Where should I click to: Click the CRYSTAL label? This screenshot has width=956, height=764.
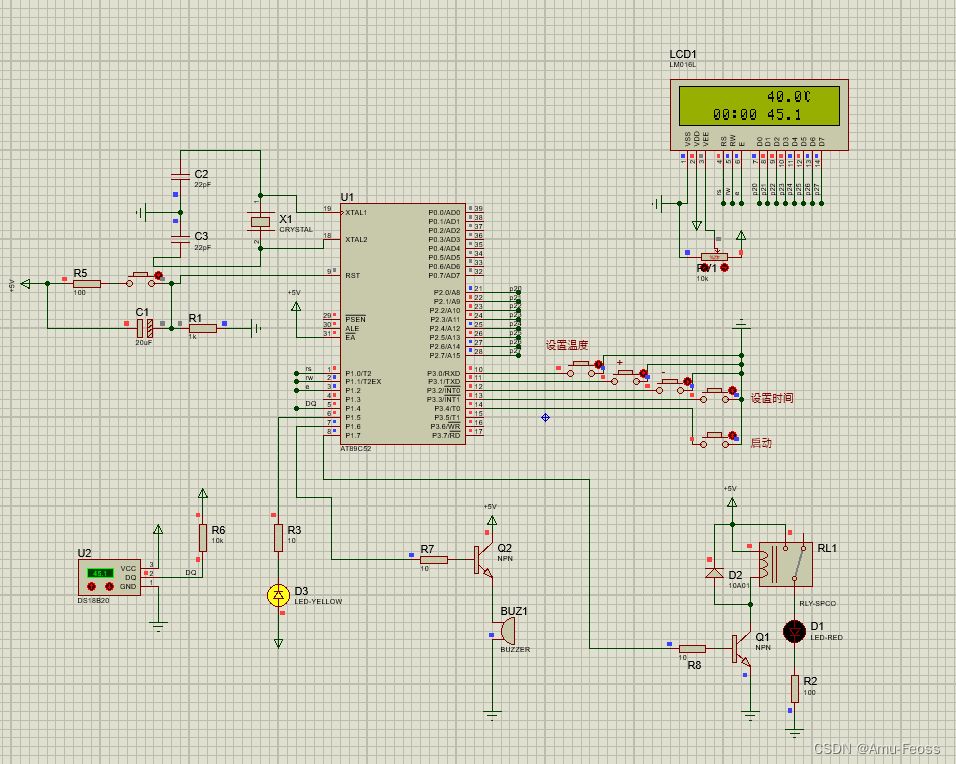[296, 230]
